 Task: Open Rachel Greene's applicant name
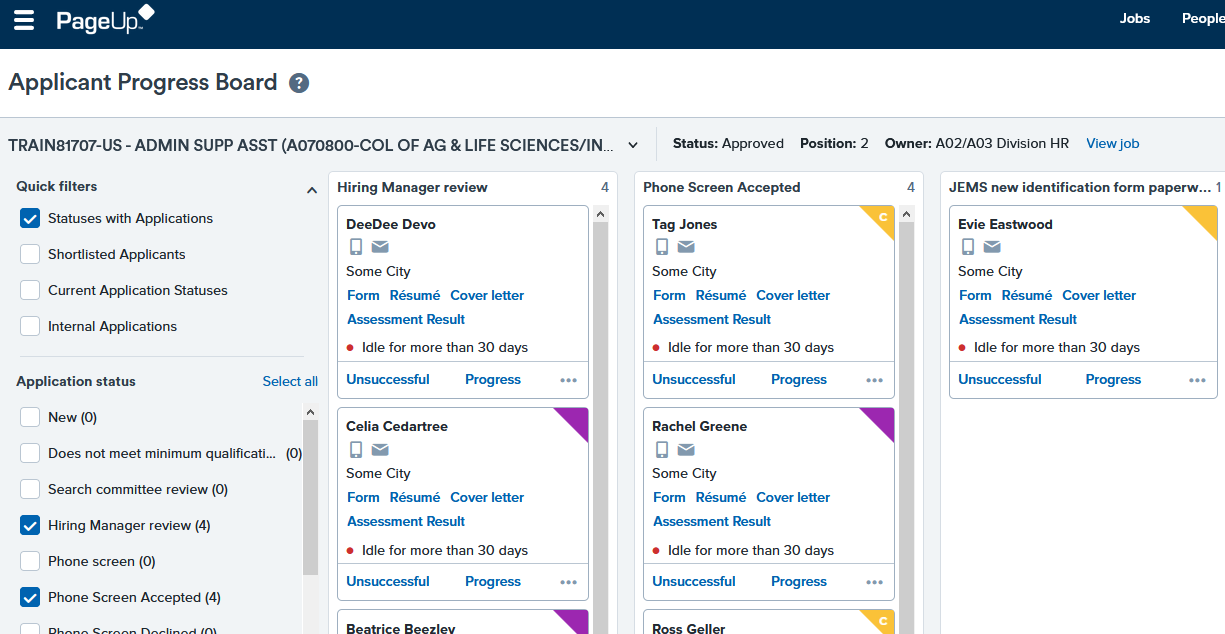click(x=700, y=427)
